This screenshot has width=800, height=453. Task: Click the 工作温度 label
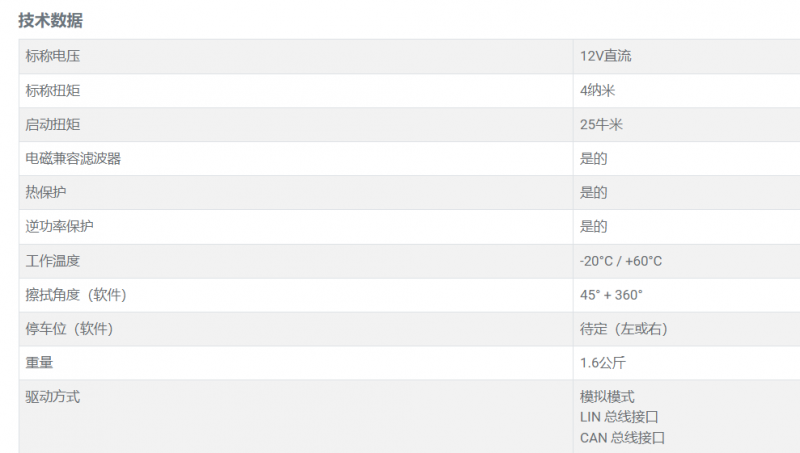pos(53,261)
